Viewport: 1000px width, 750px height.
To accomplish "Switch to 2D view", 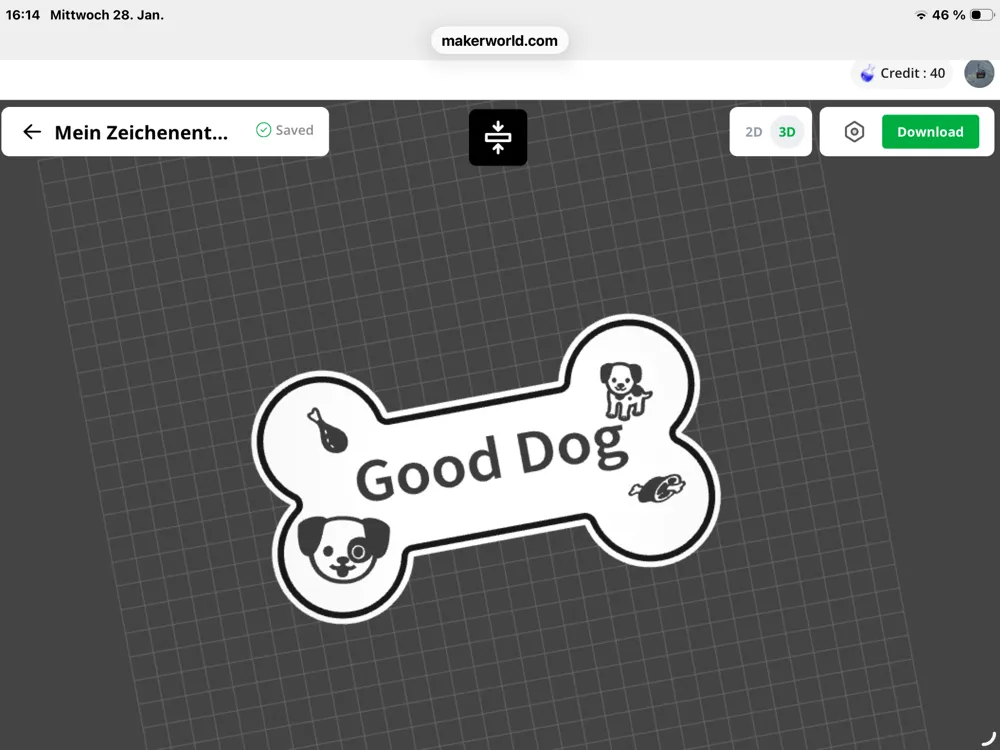I will coord(753,132).
